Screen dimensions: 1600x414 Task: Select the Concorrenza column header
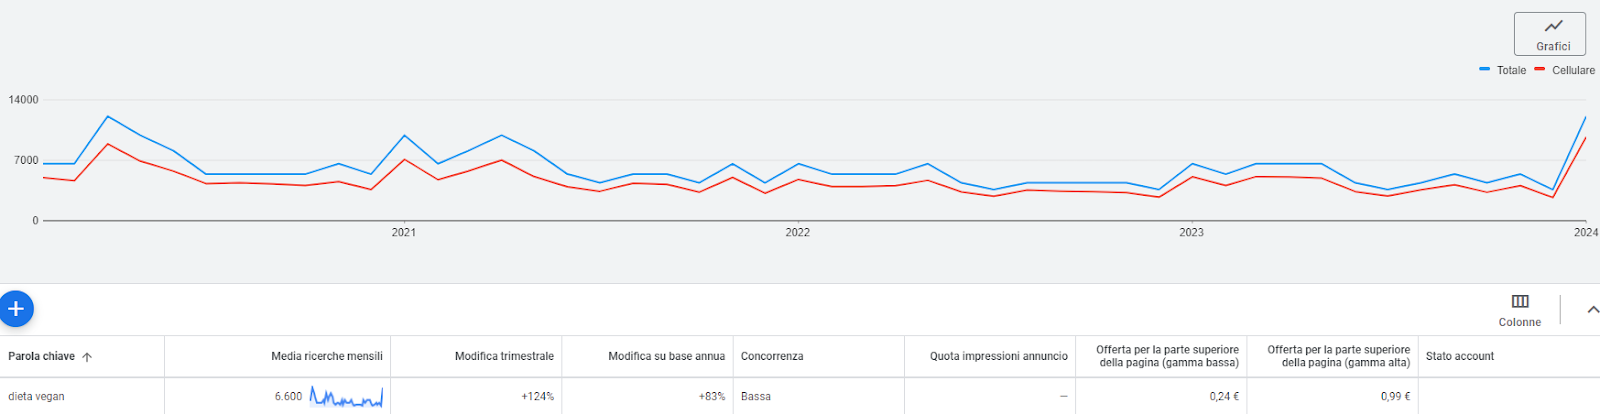click(x=772, y=356)
